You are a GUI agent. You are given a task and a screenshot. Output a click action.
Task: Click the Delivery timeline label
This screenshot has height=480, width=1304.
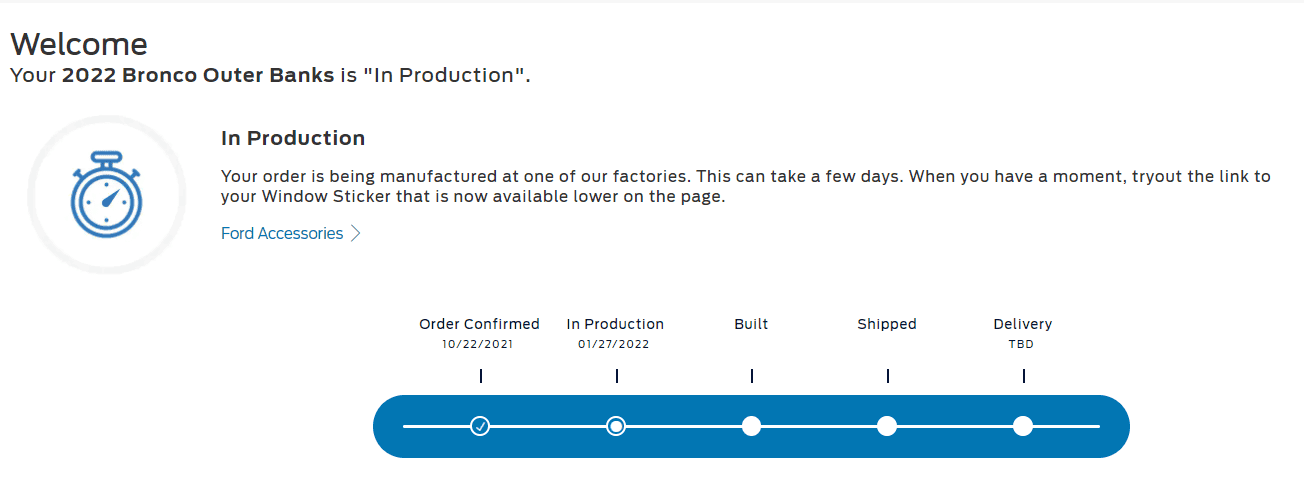click(1023, 324)
